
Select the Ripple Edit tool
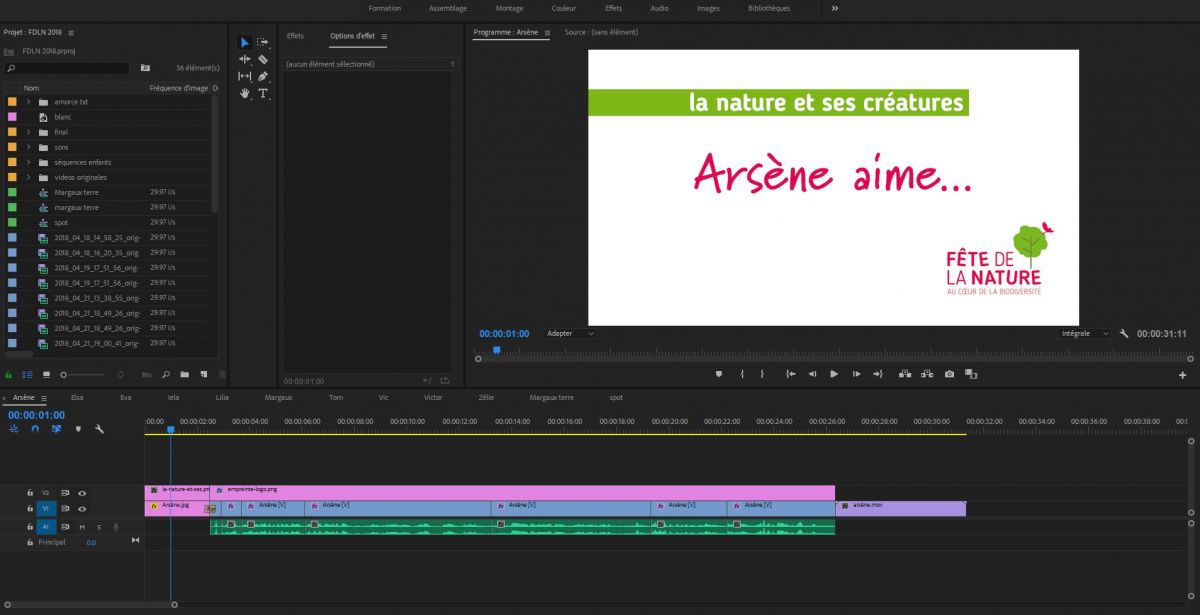tap(245, 59)
